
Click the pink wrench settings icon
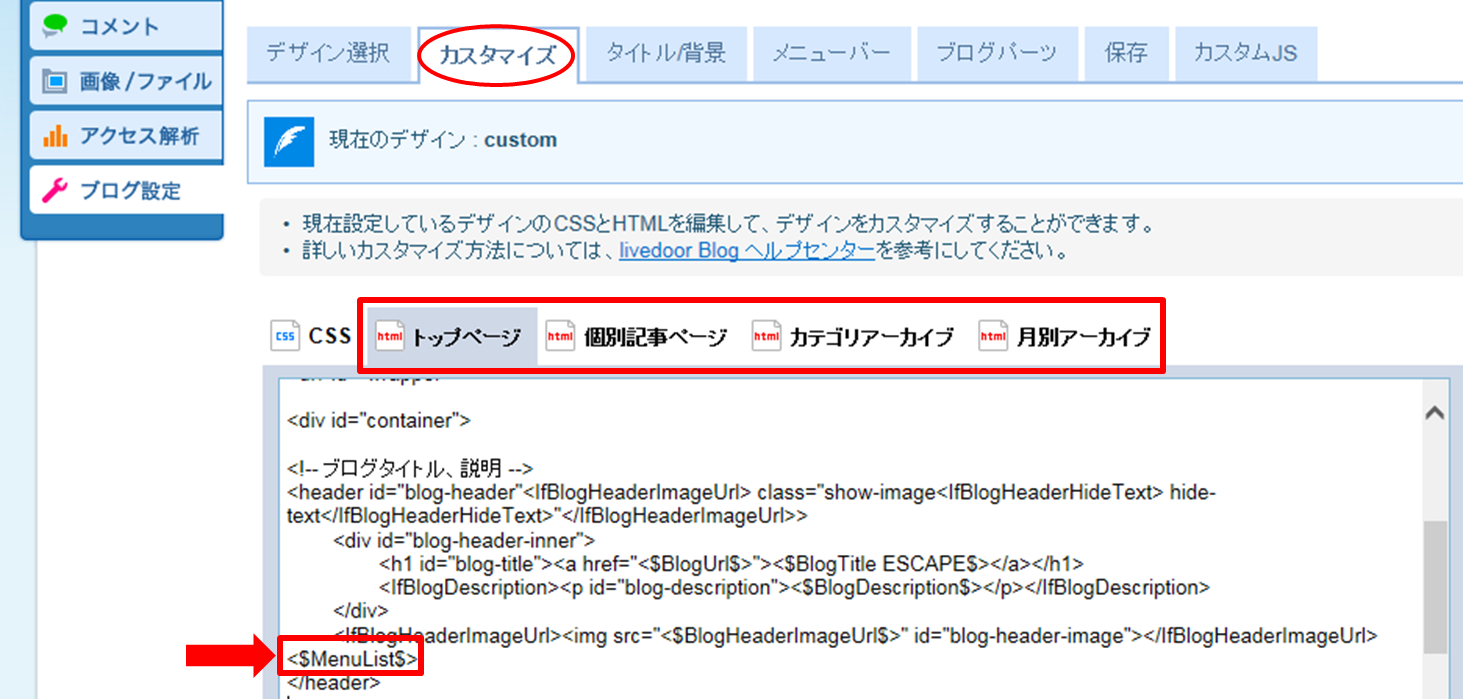(x=54, y=189)
